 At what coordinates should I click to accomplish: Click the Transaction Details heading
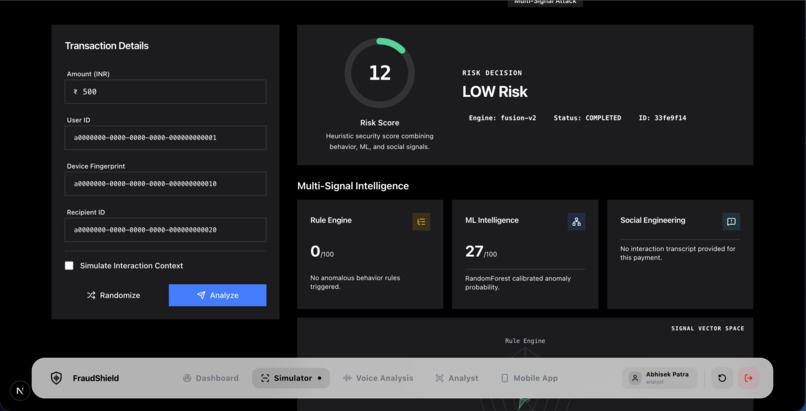click(x=106, y=46)
